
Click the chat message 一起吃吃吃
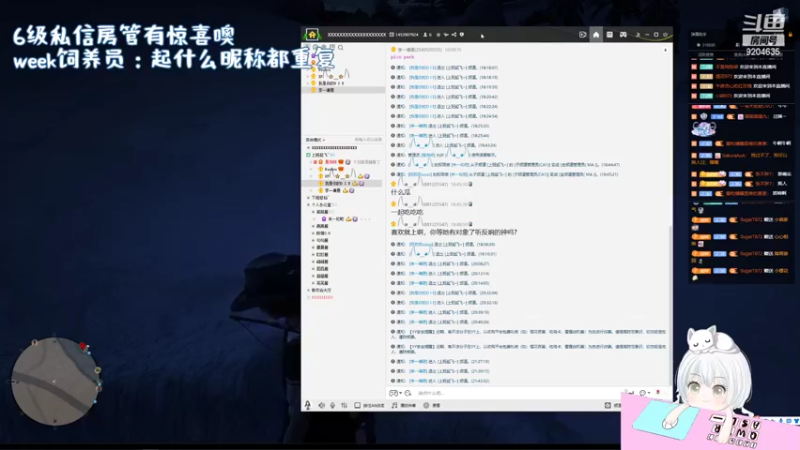point(407,212)
